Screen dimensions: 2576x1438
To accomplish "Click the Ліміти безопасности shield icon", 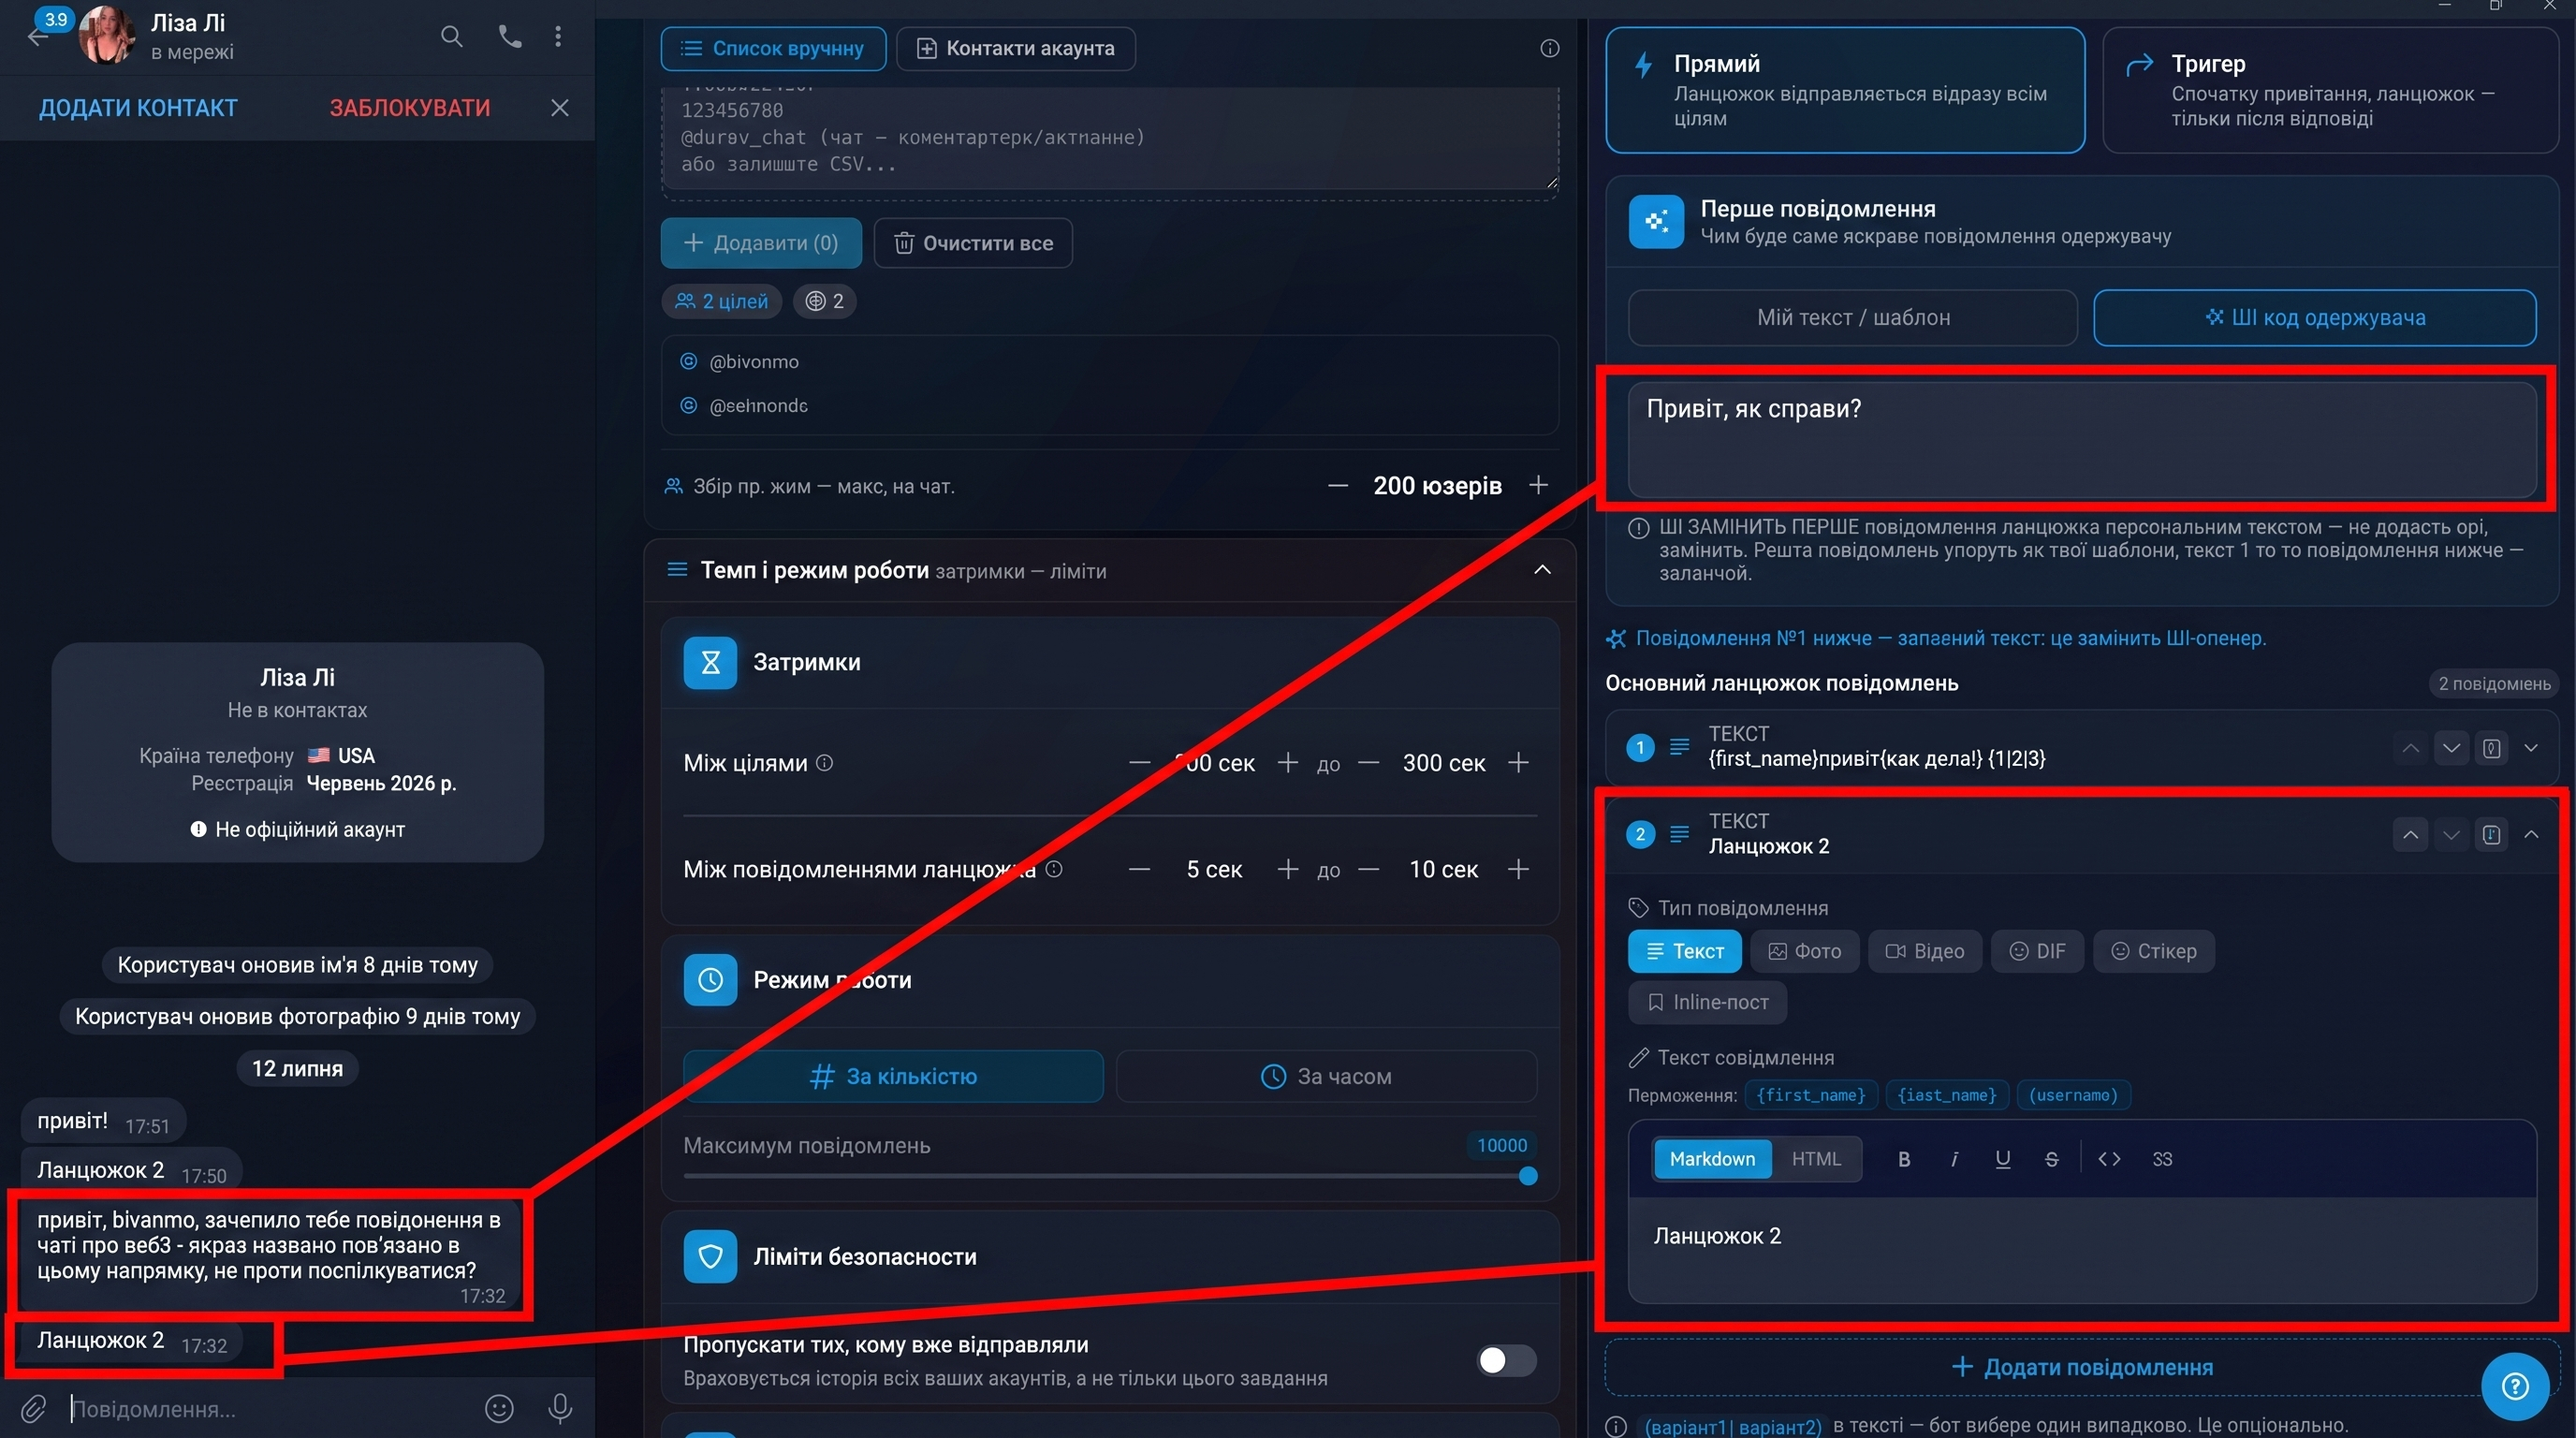I will 710,1257.
